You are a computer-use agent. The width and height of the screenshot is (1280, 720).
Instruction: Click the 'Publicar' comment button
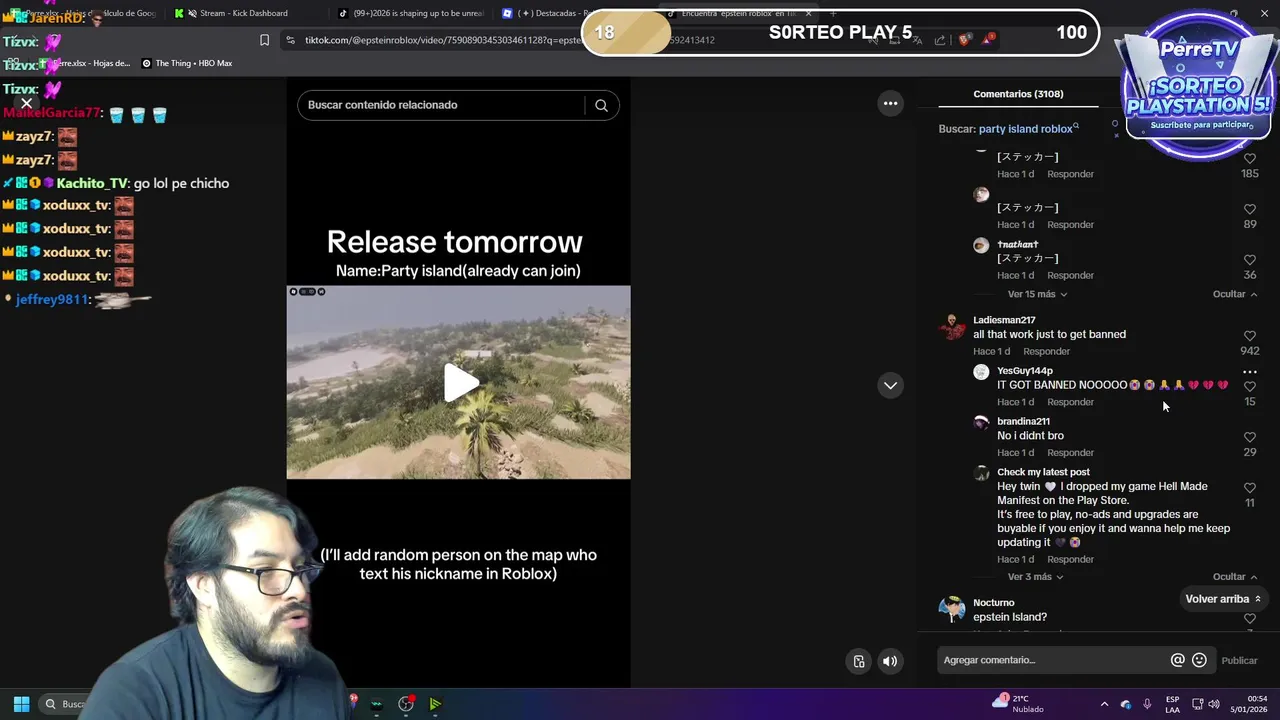tap(1239, 661)
